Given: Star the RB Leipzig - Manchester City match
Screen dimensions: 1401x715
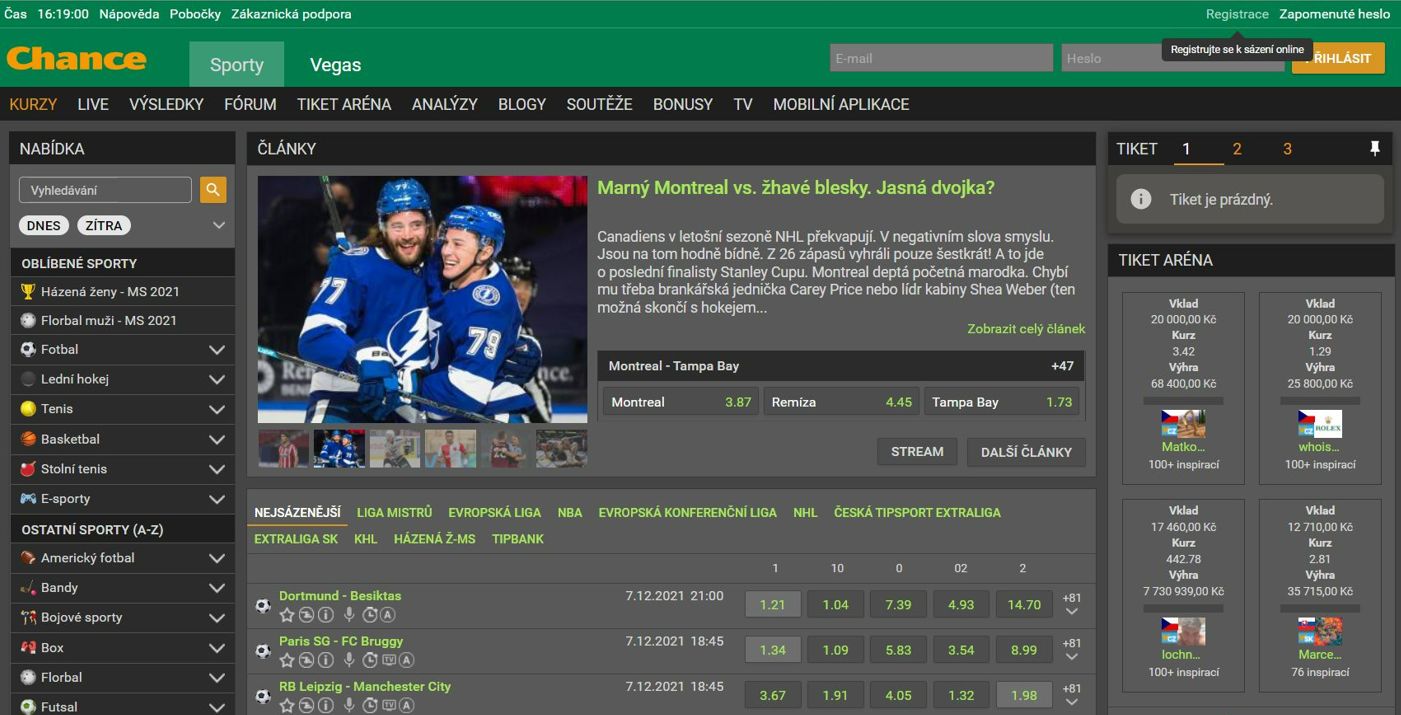Looking at the screenshot, I should click(x=287, y=705).
